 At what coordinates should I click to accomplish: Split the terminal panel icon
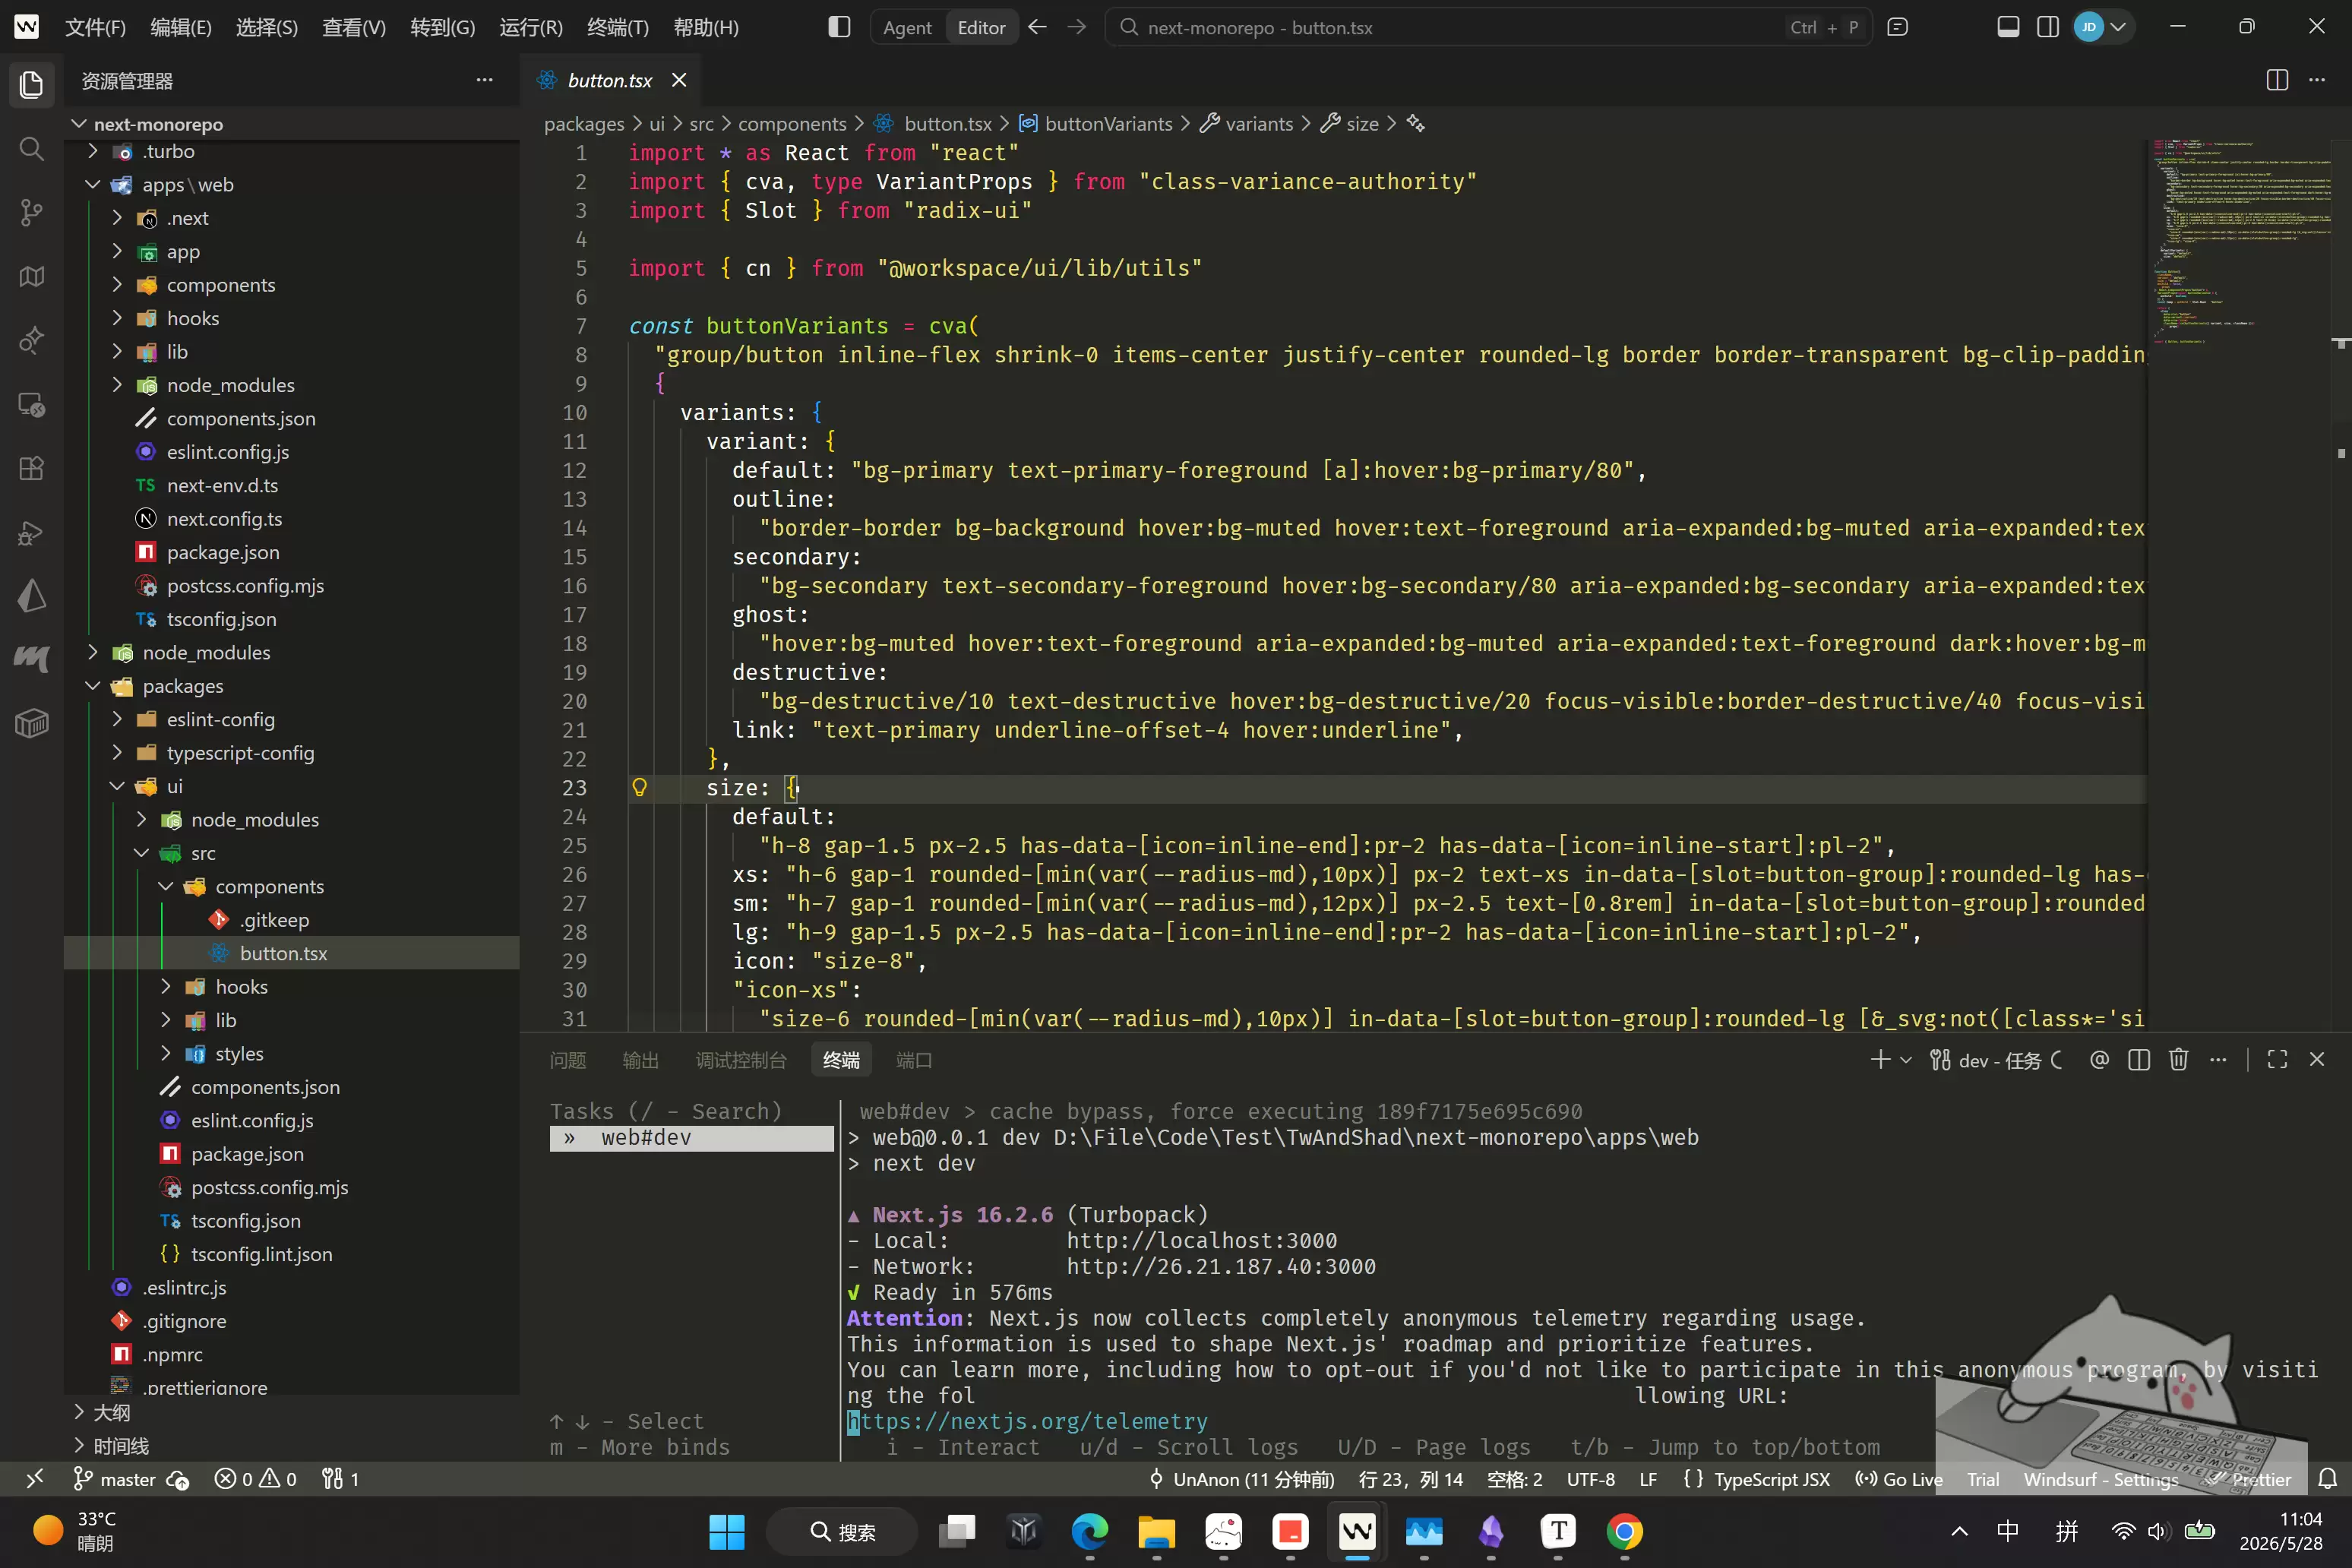pos(2139,1059)
